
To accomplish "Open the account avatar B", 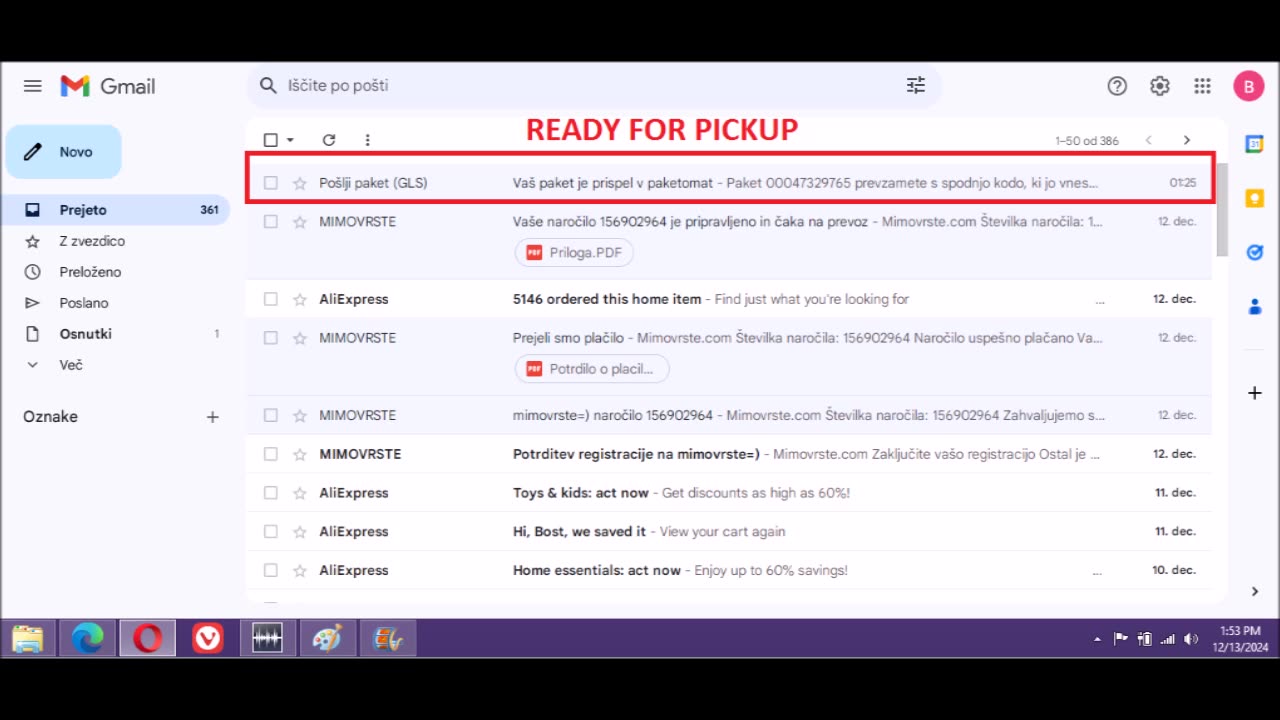I will pos(1248,86).
